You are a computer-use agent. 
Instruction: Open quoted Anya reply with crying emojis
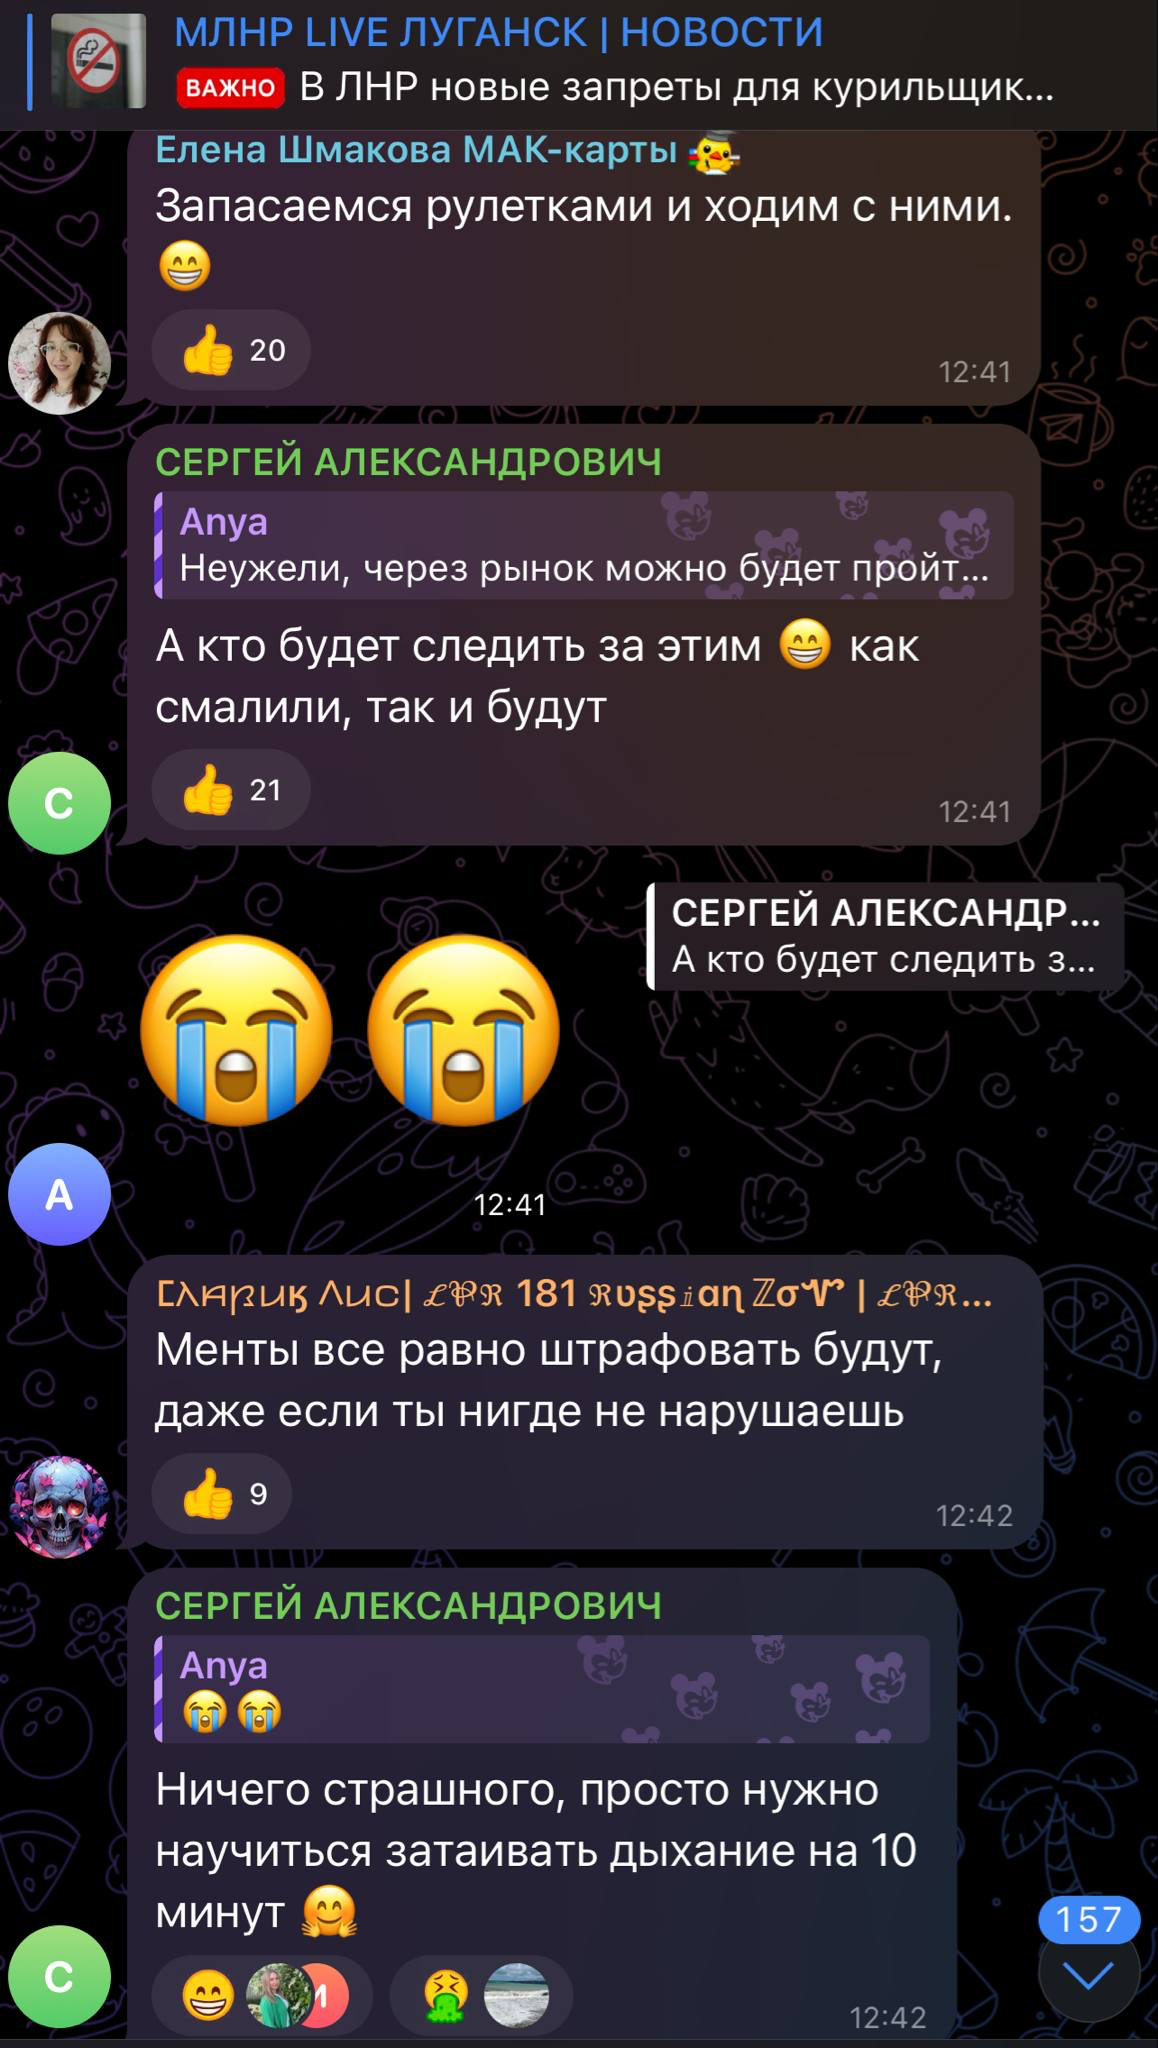[542, 1689]
